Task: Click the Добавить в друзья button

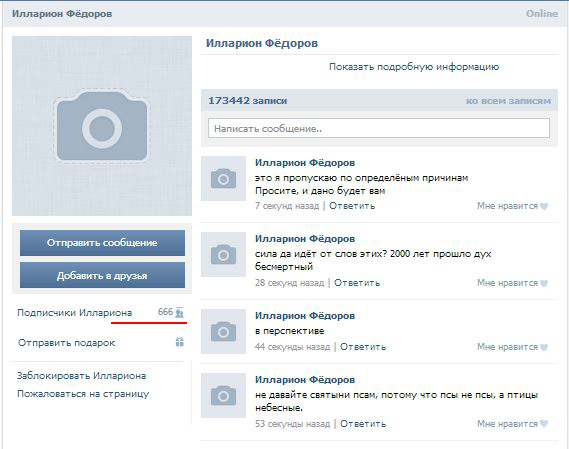Action: click(102, 275)
